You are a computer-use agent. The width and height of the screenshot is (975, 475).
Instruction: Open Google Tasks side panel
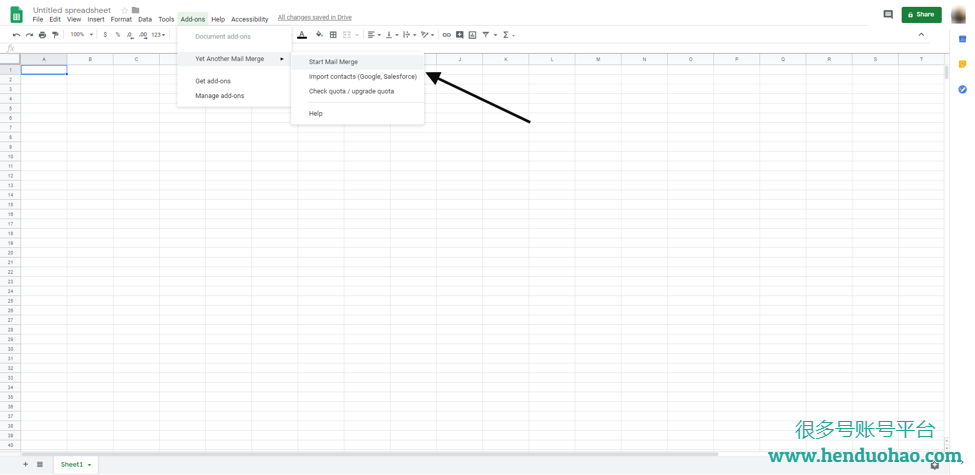coord(963,90)
